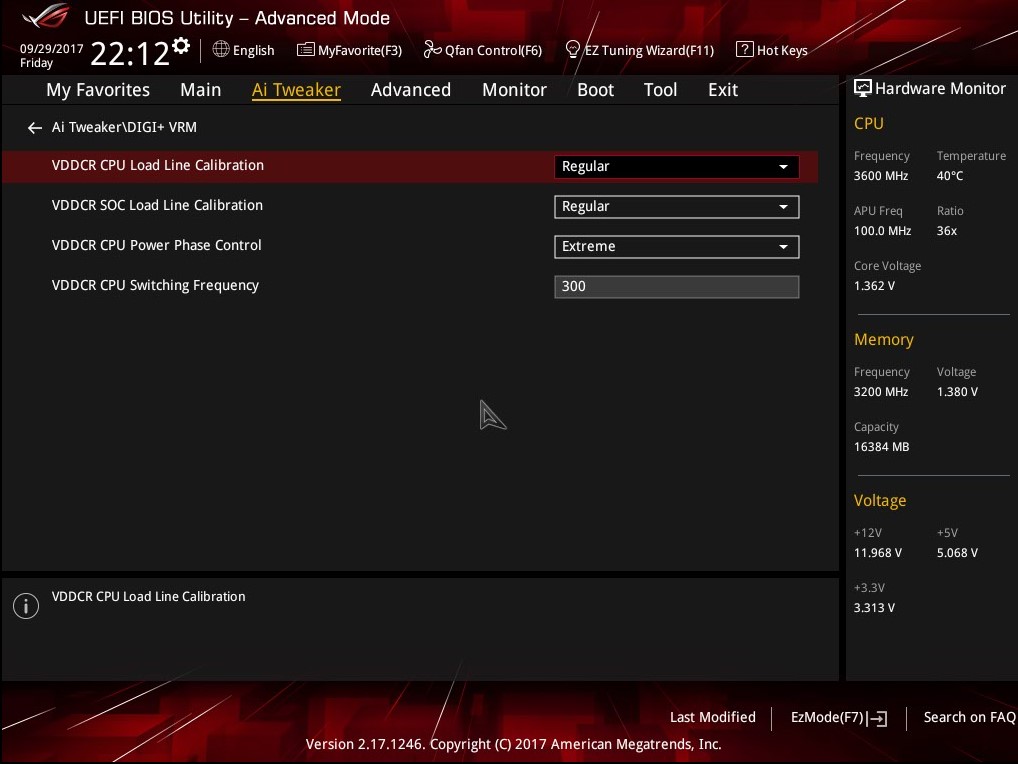Click the Hot Keys question mark icon
Screen dimensions: 1018x764
coord(744,49)
